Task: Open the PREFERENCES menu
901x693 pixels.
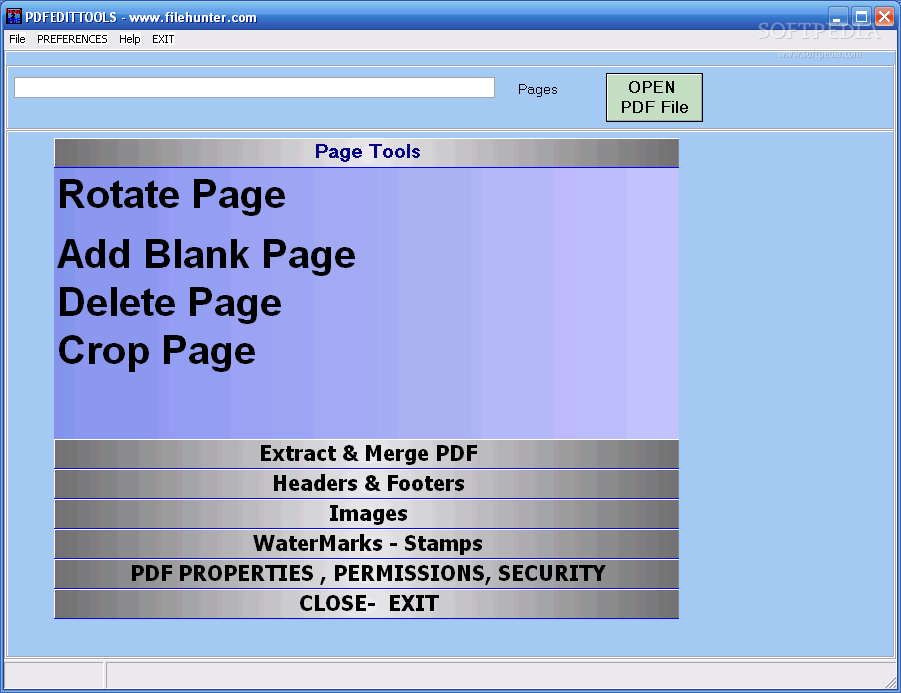Action: click(72, 39)
